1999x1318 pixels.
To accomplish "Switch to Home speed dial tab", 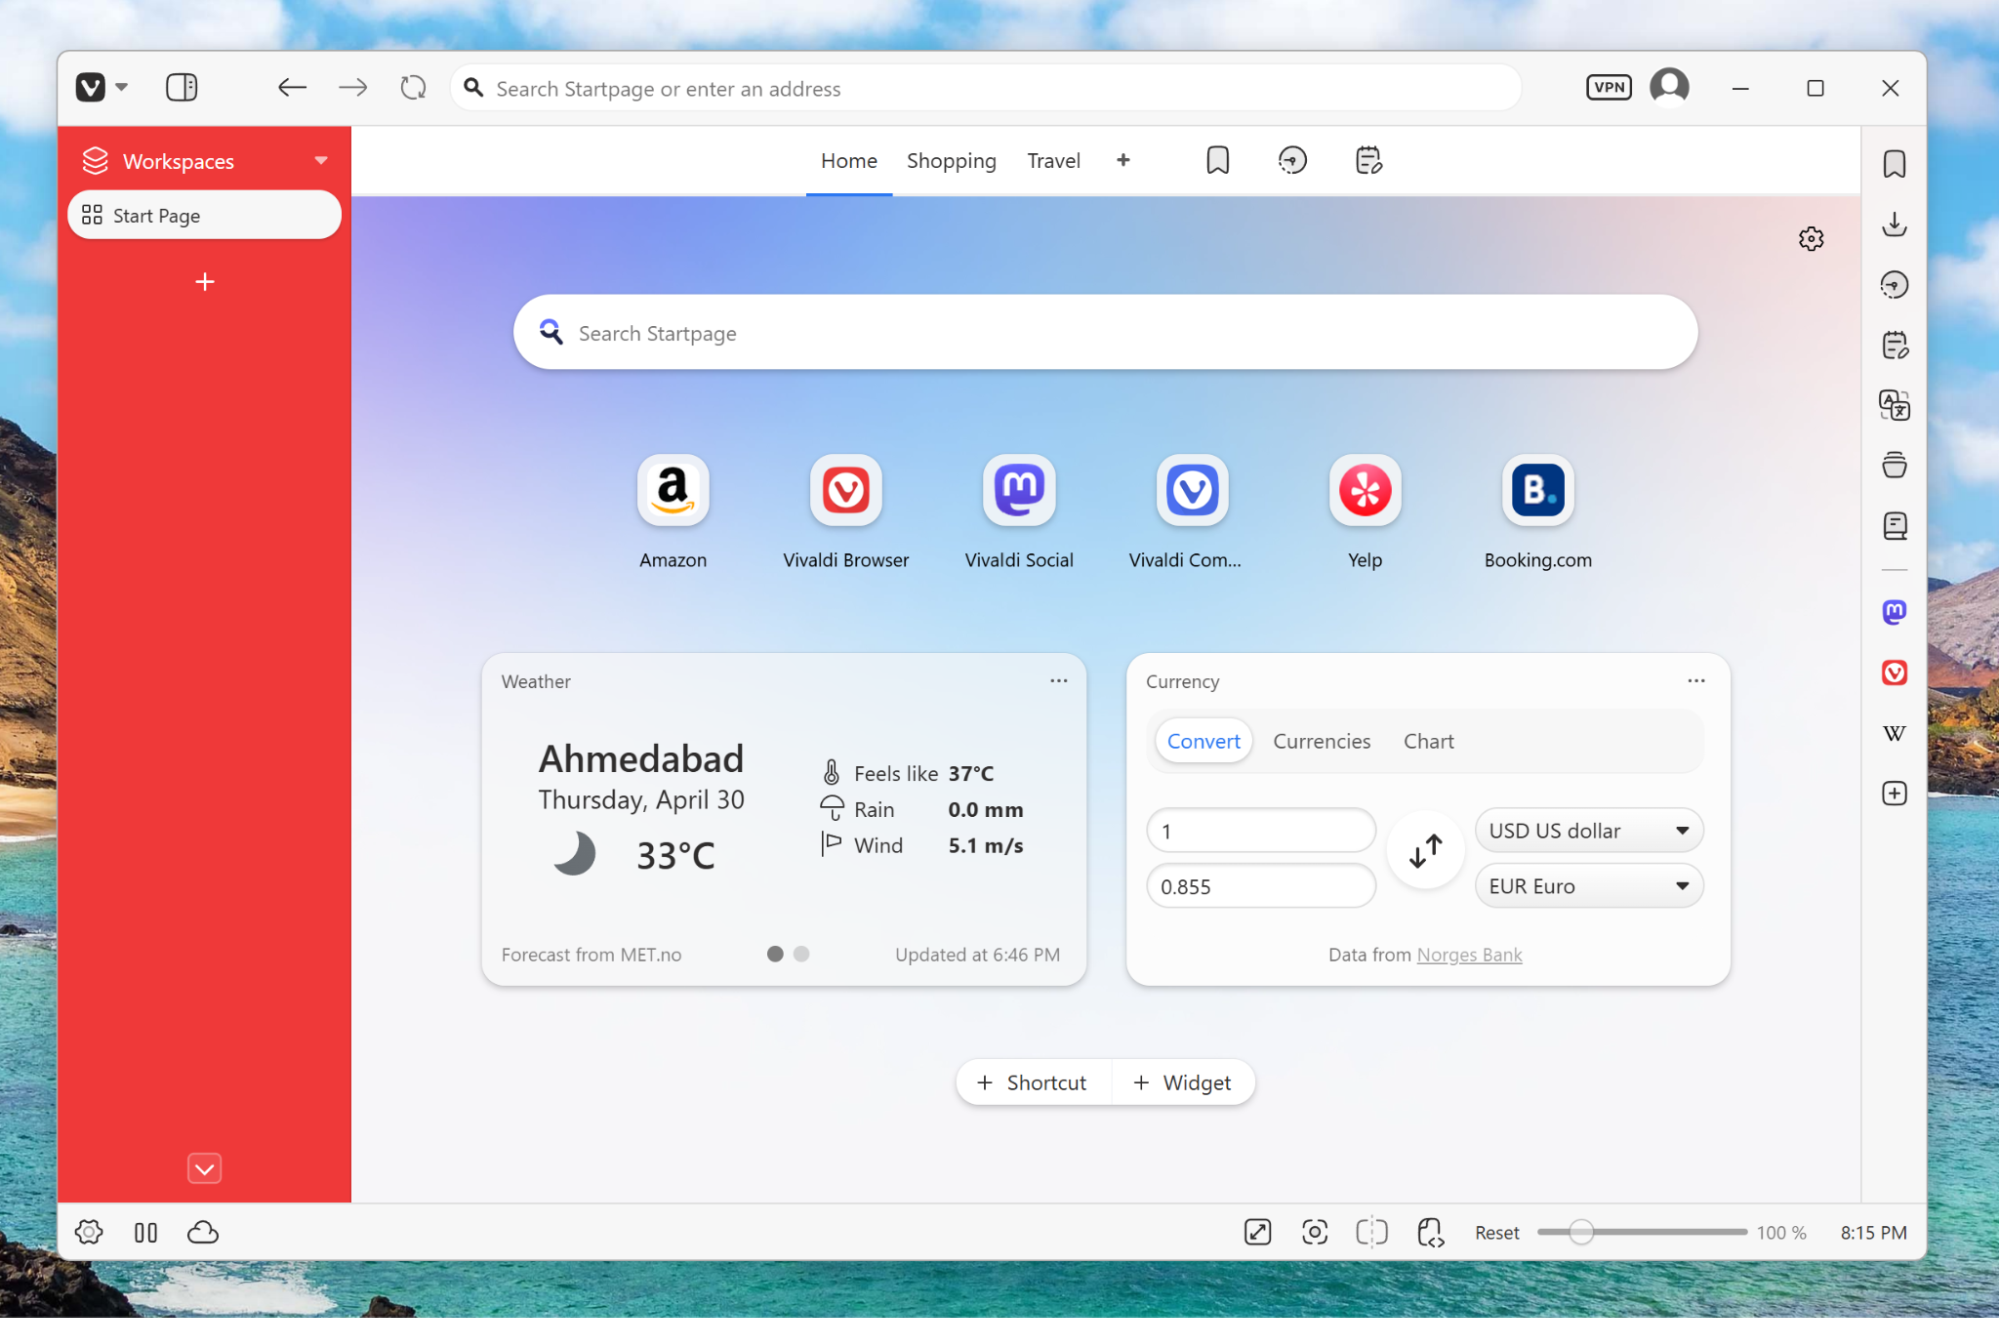I will [848, 160].
